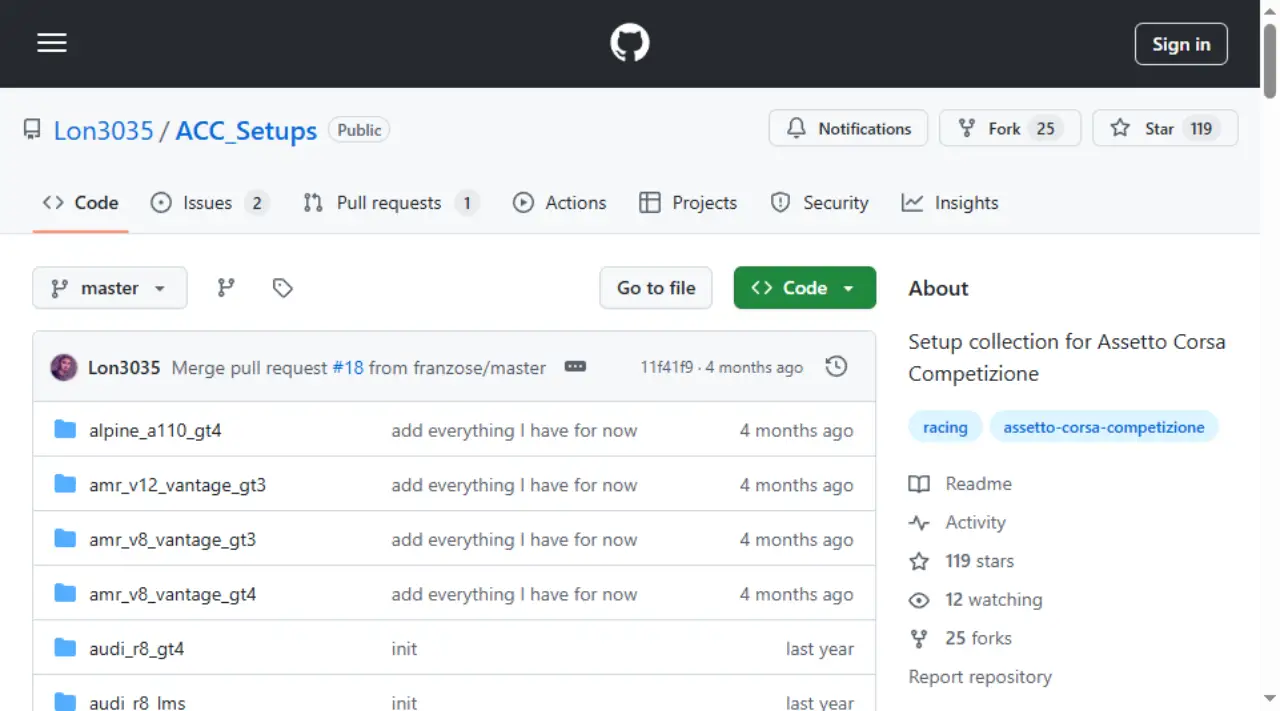1280x711 pixels.
Task: Click the amr_v8_vantage_gt3 folder icon
Action: point(65,539)
